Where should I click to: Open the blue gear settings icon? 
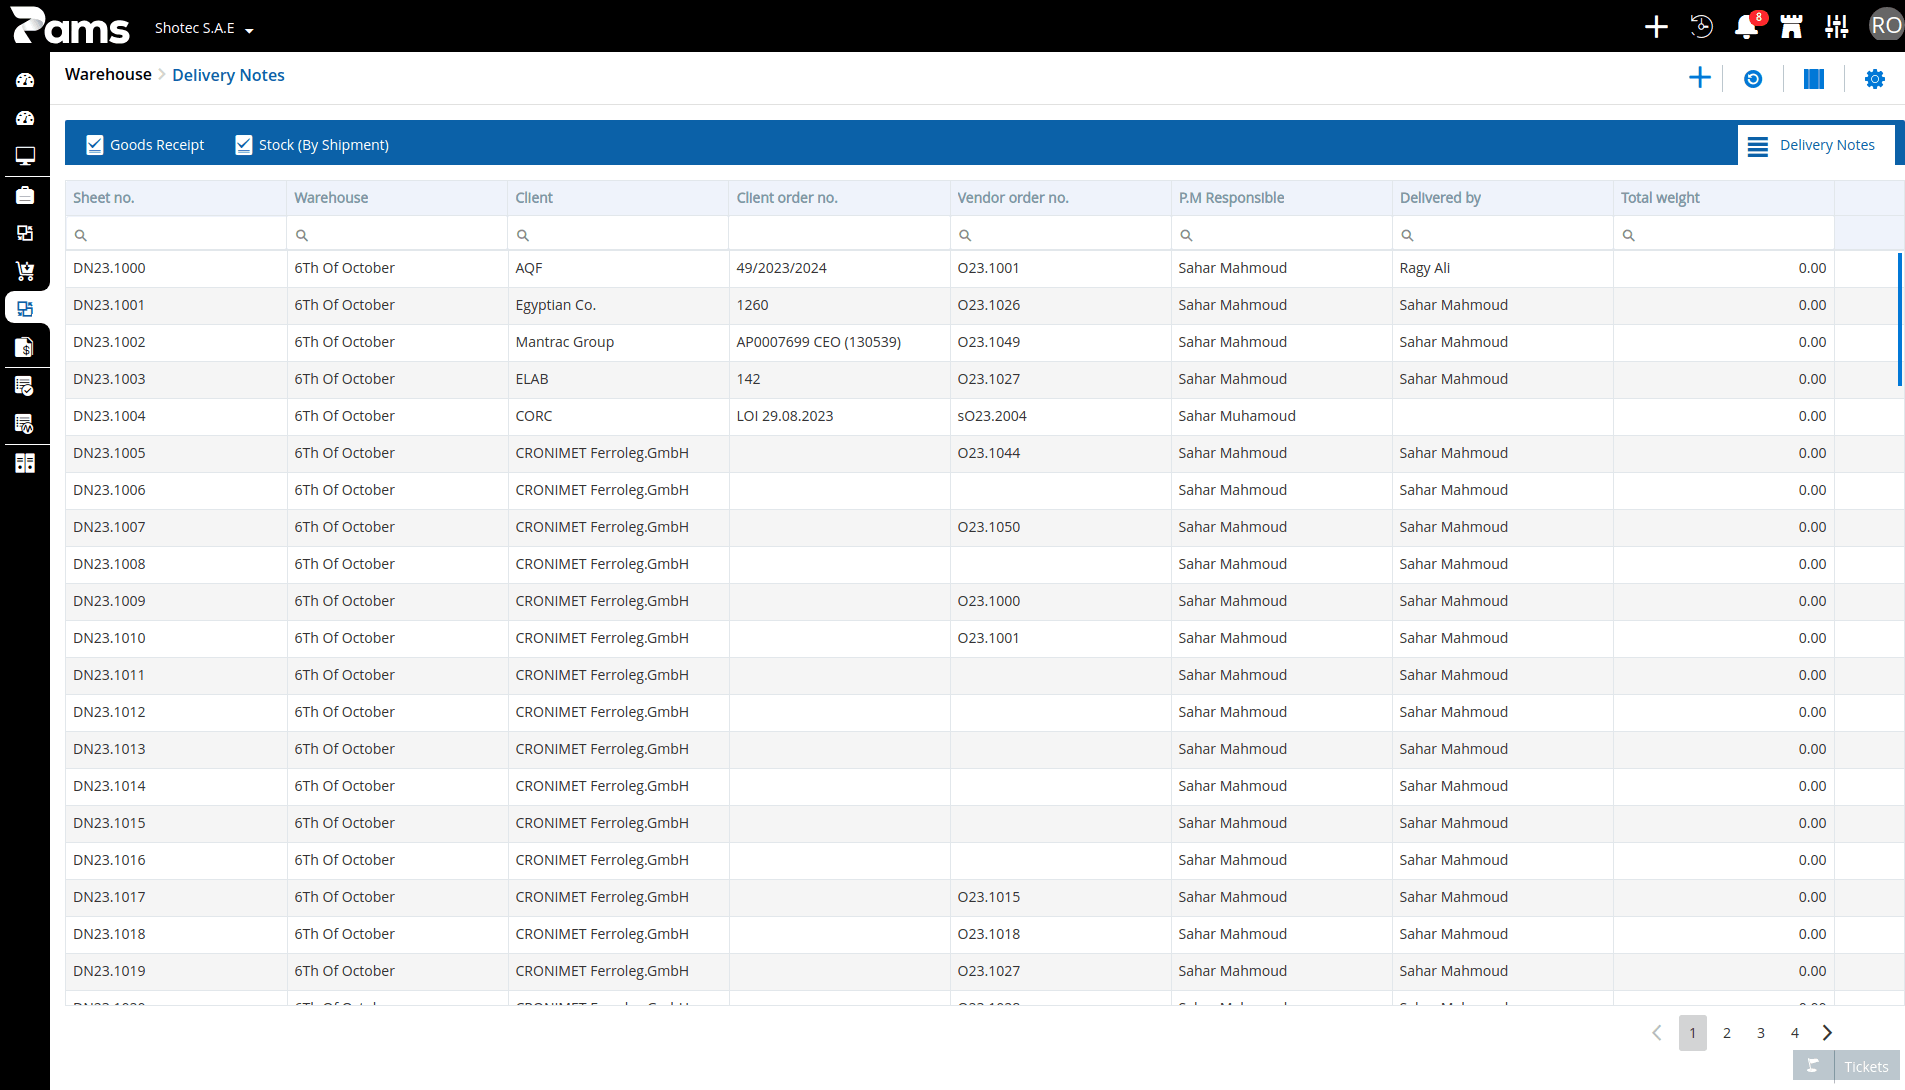pos(1875,79)
